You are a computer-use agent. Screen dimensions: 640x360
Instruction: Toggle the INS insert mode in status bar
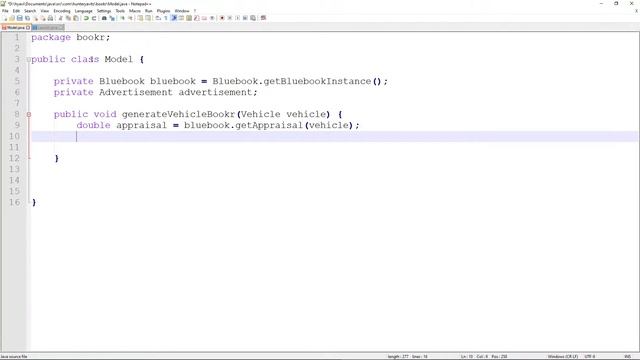[627, 357]
